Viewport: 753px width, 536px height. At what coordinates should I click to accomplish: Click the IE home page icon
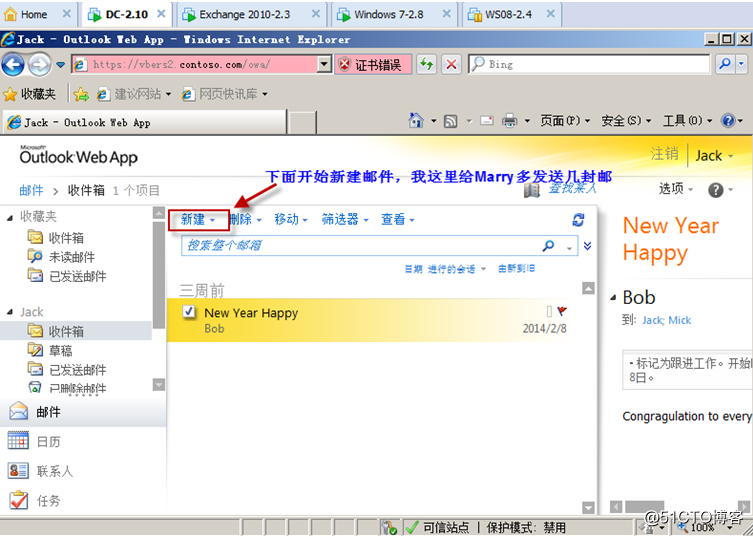pyautogui.click(x=416, y=120)
